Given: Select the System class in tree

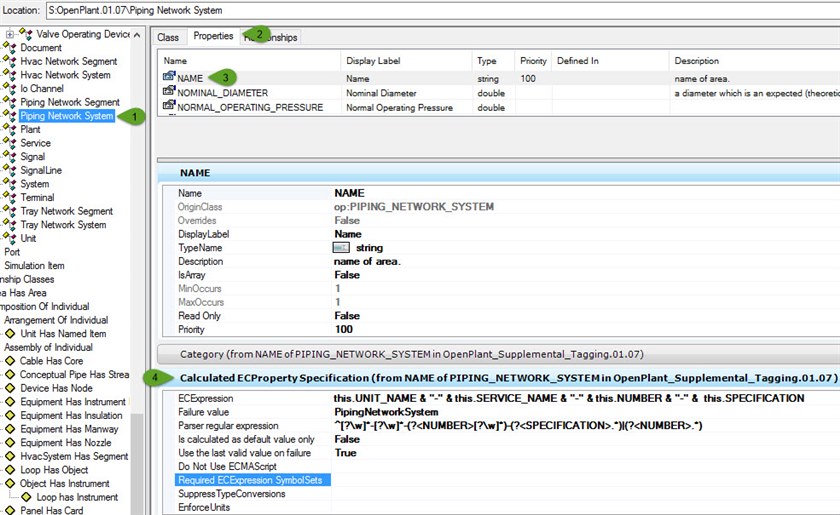Looking at the screenshot, I should point(35,184).
